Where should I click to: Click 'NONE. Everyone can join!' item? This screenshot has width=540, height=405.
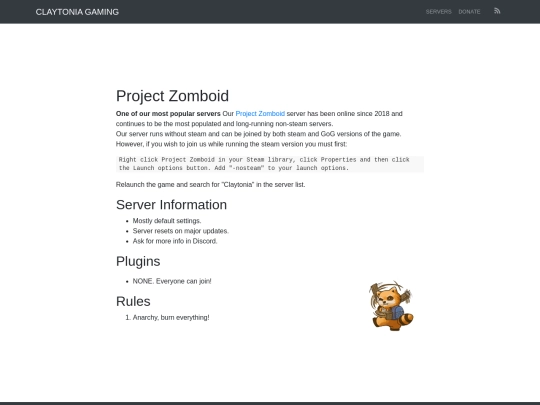click(x=172, y=281)
